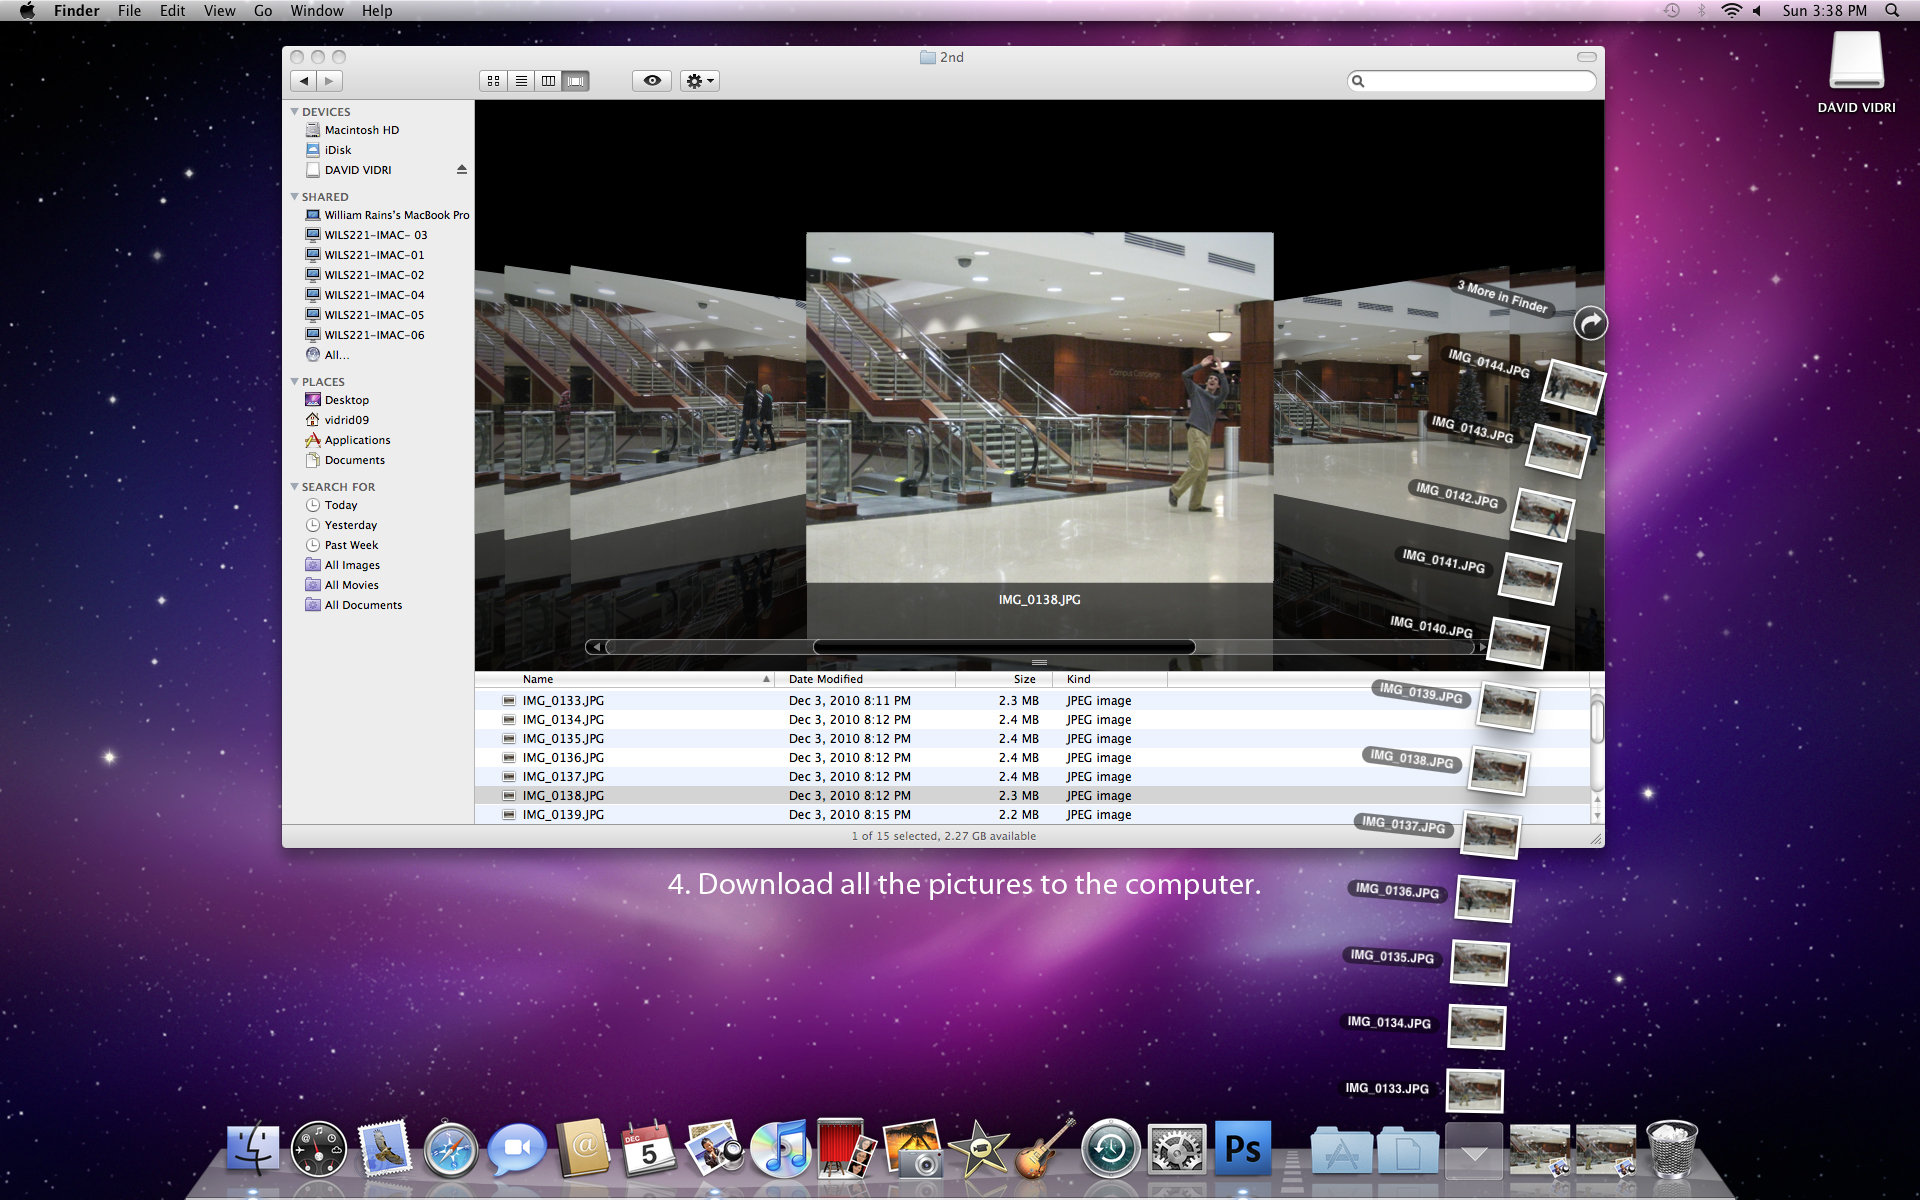The width and height of the screenshot is (1920, 1200).
Task: Click Cover Flow scrollbar left arrow
Action: [596, 647]
